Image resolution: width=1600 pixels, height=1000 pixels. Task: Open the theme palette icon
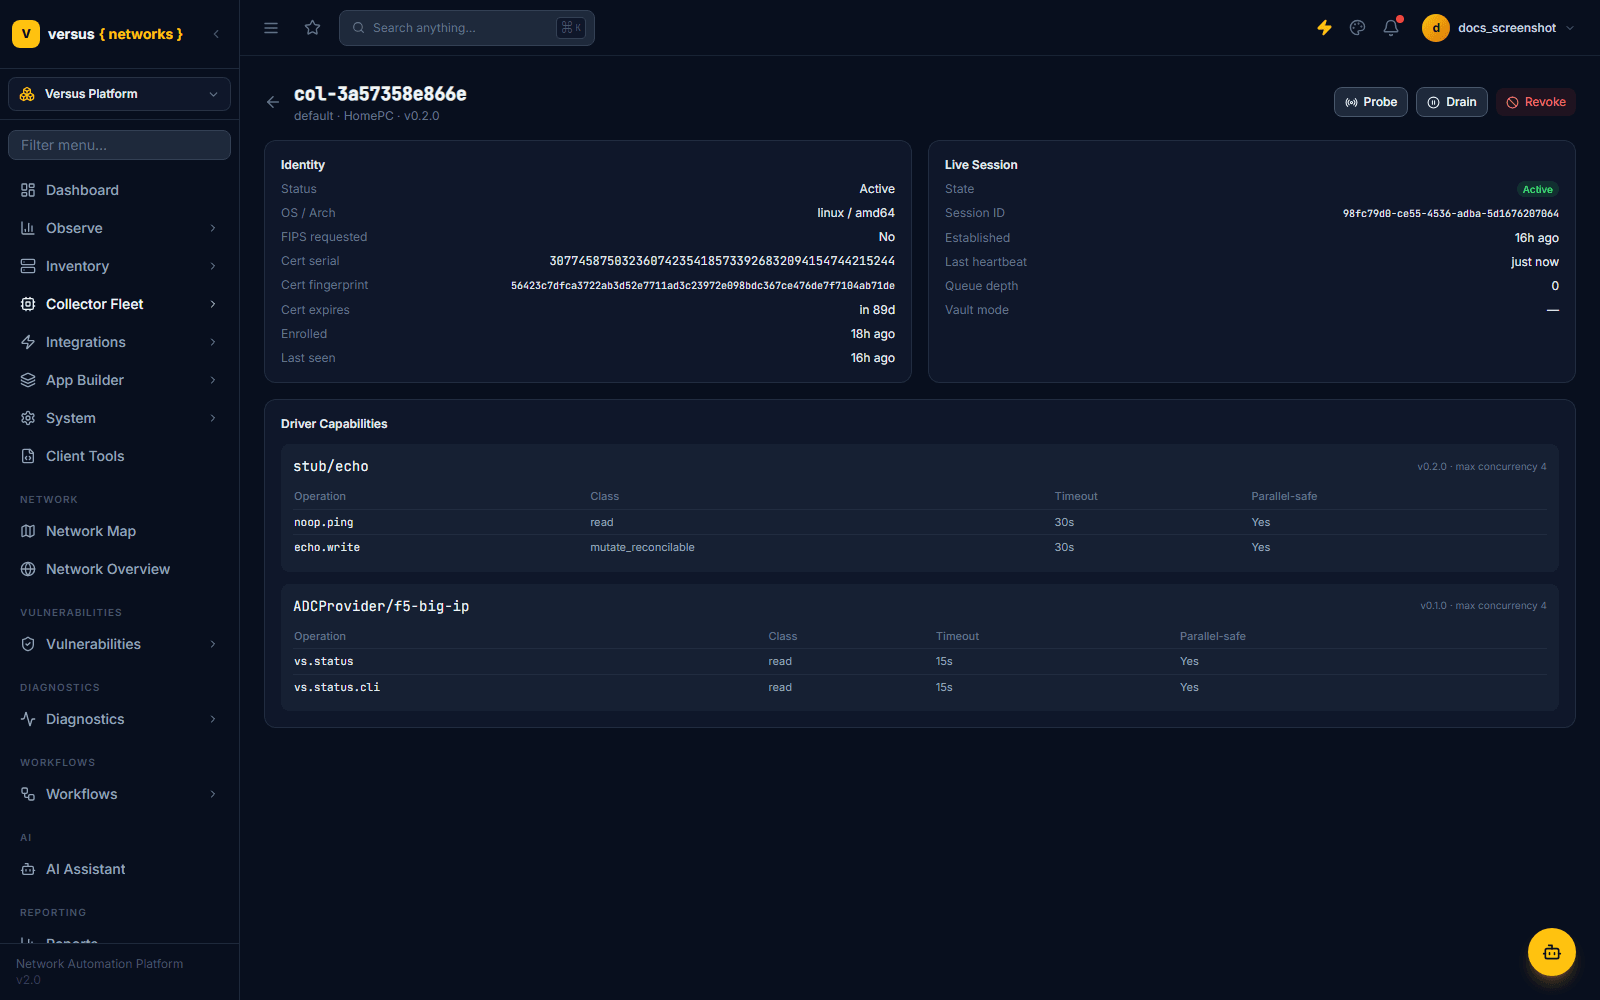[x=1357, y=28]
